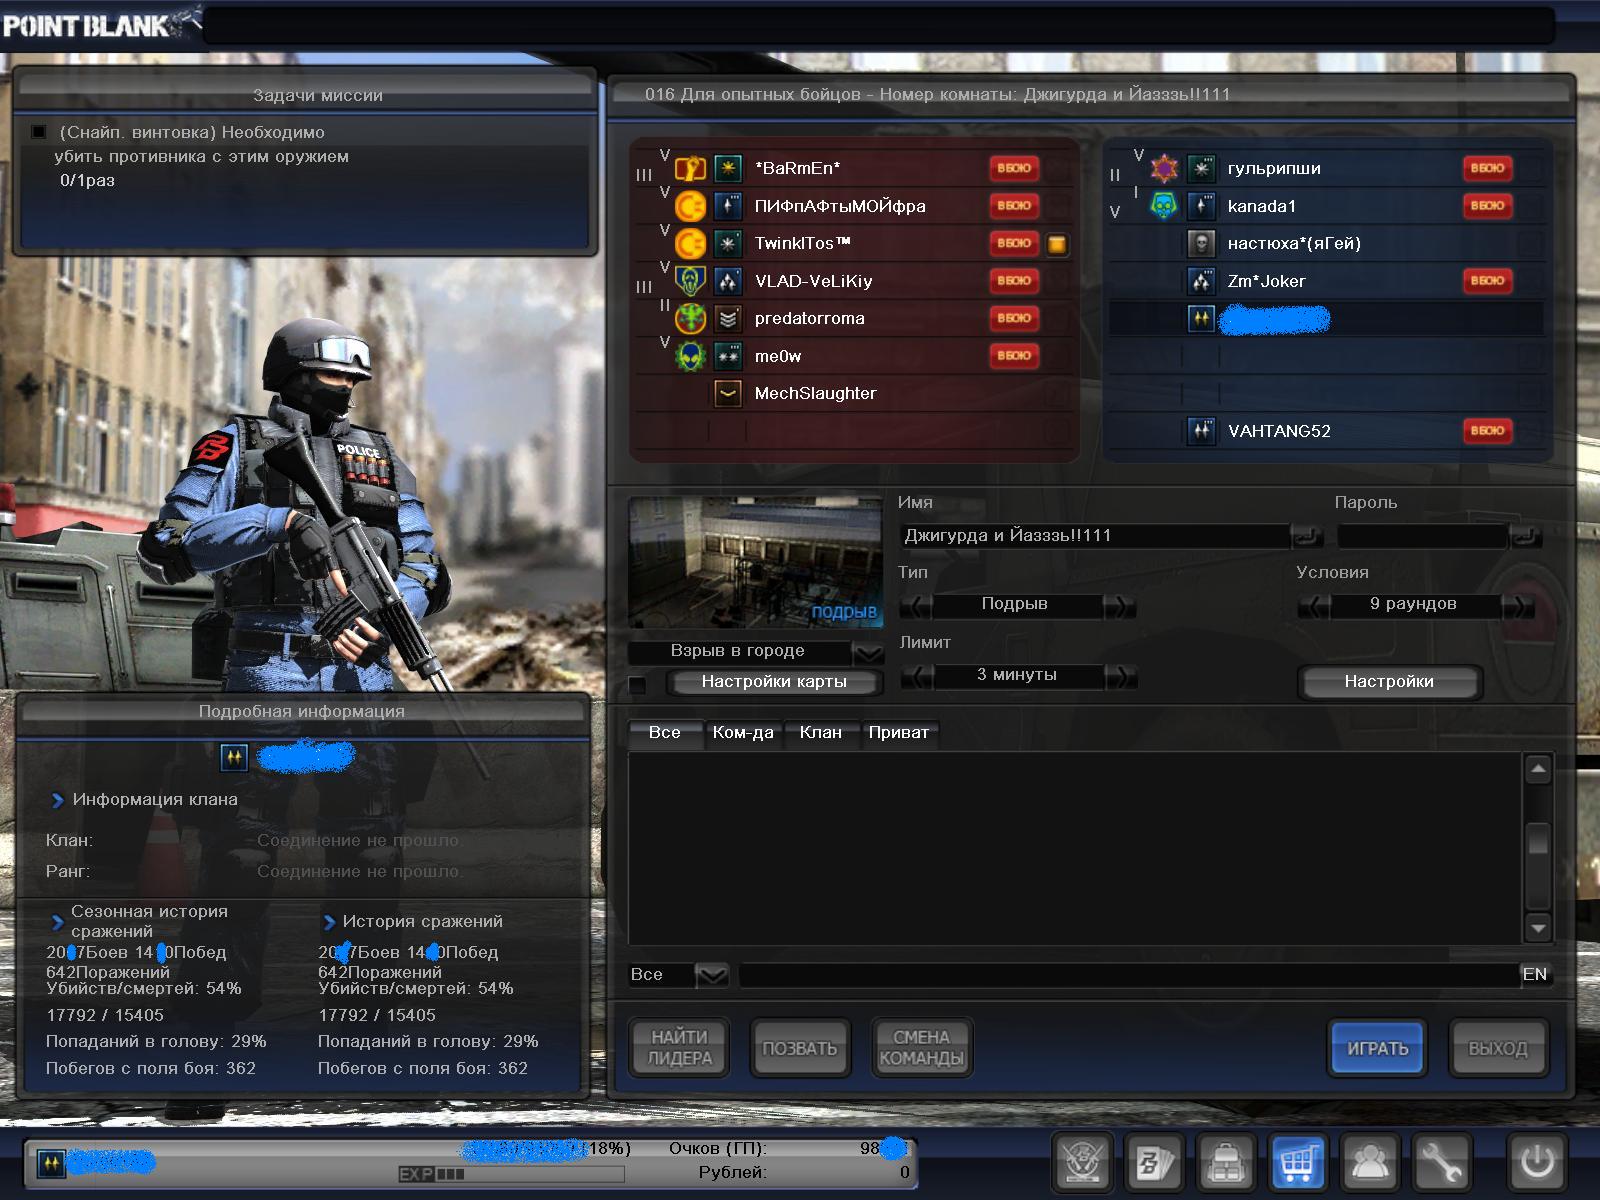Image resolution: width=1600 pixels, height=1200 pixels.
Task: Toggle the checkbox beside Настройки карты
Action: point(637,685)
